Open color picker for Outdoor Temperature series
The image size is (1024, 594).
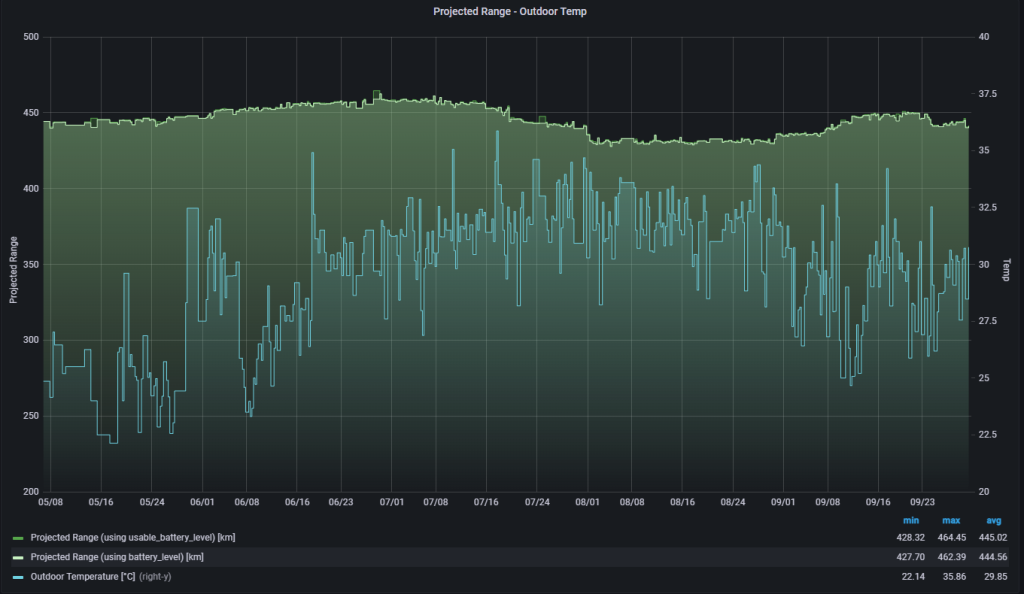(18, 576)
